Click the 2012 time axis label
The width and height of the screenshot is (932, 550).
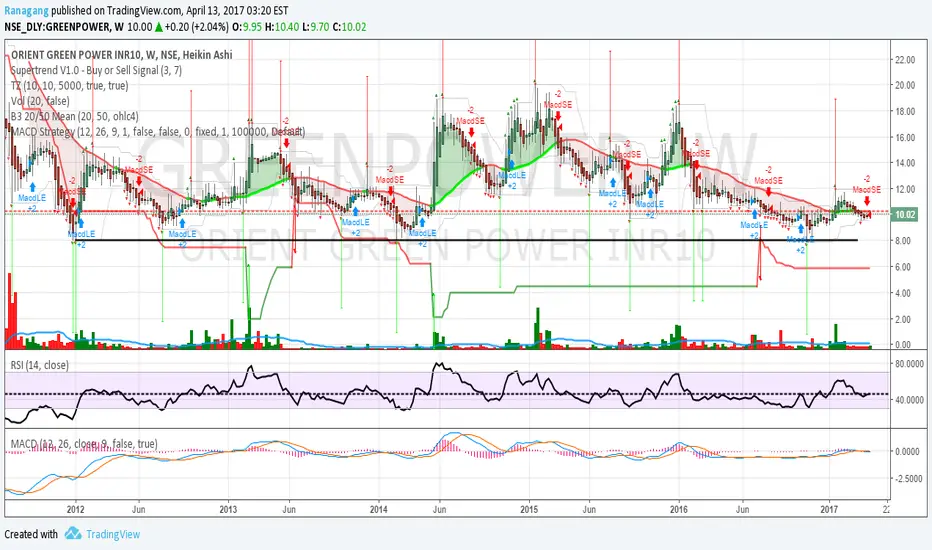coord(75,510)
